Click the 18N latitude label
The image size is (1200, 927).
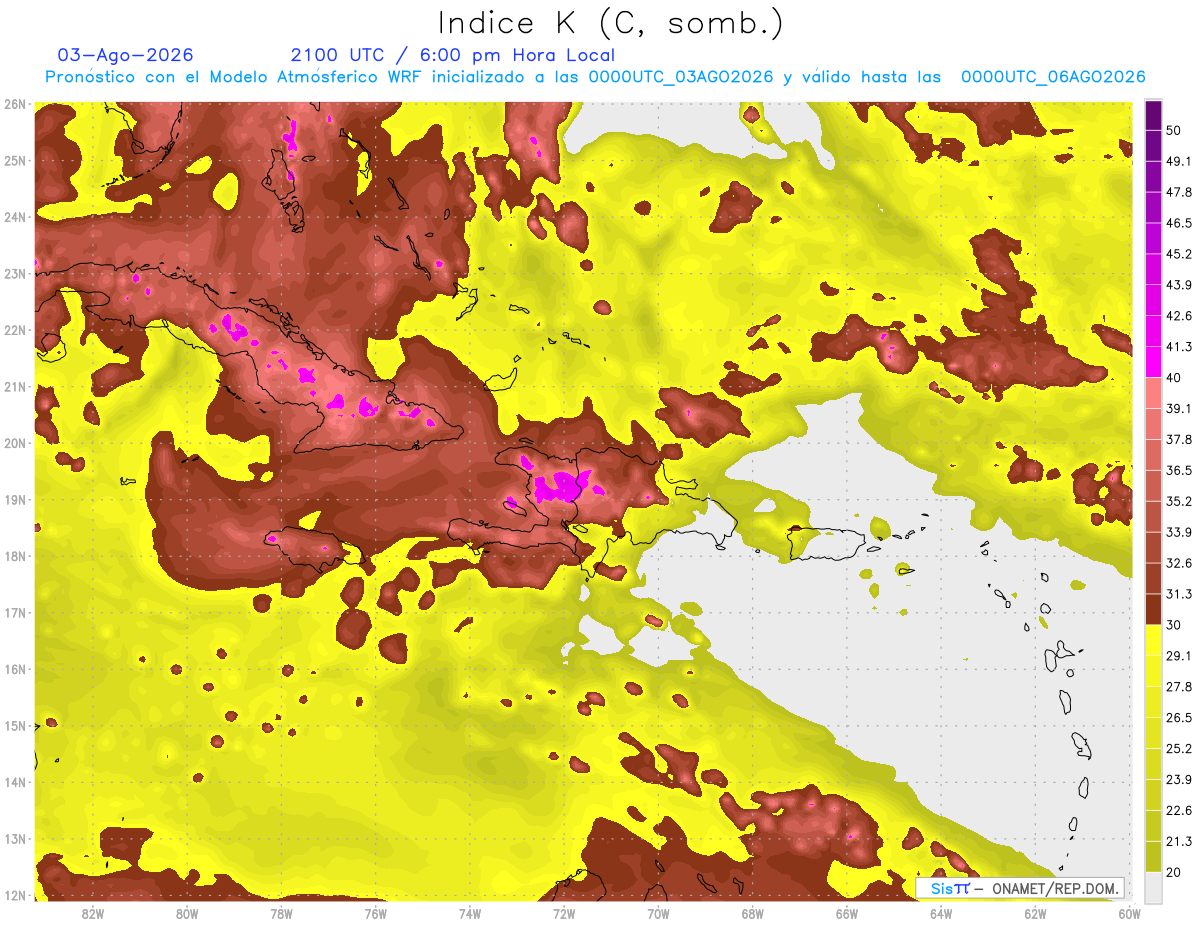[x=15, y=556]
